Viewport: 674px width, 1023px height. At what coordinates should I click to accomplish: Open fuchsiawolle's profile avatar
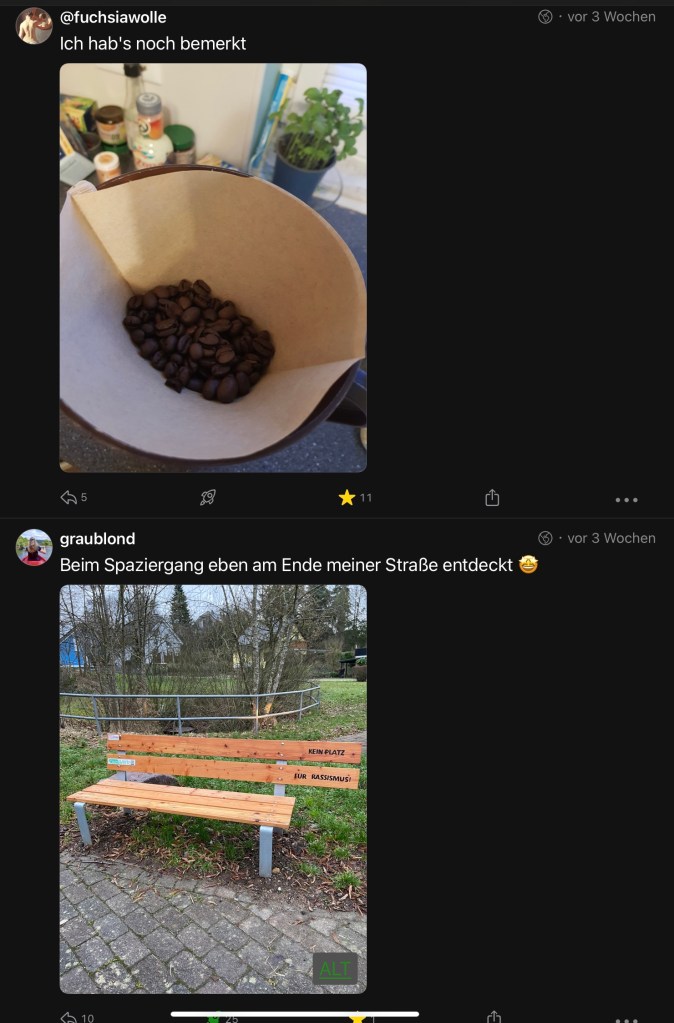pos(34,26)
